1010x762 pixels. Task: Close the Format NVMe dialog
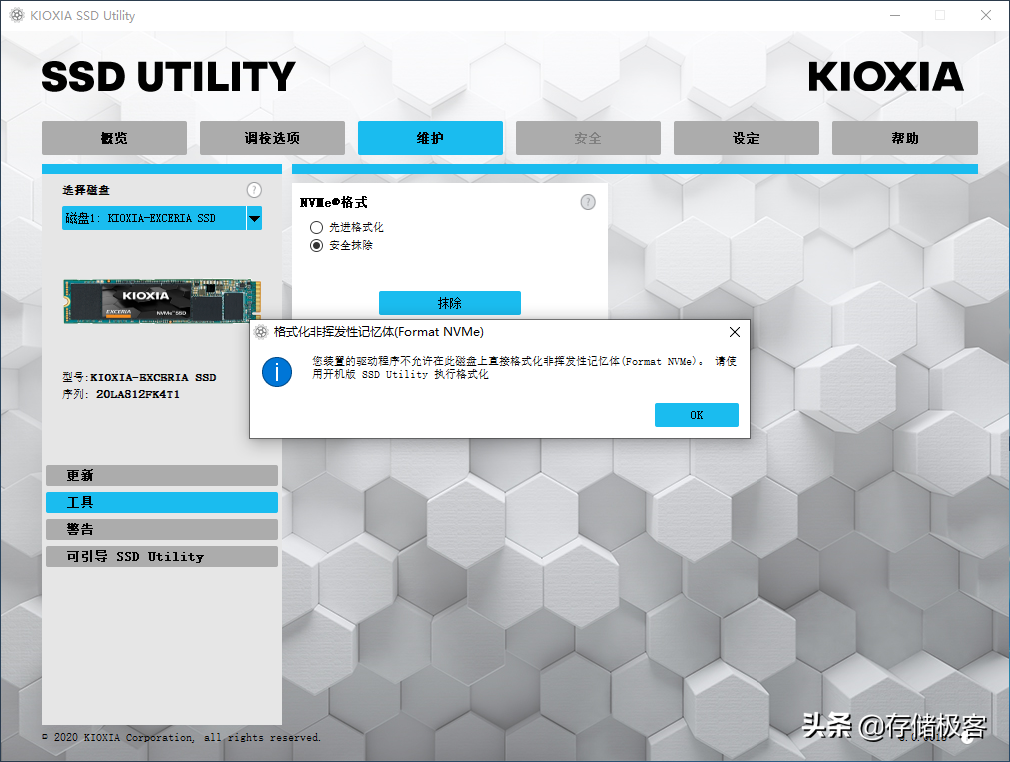(734, 332)
